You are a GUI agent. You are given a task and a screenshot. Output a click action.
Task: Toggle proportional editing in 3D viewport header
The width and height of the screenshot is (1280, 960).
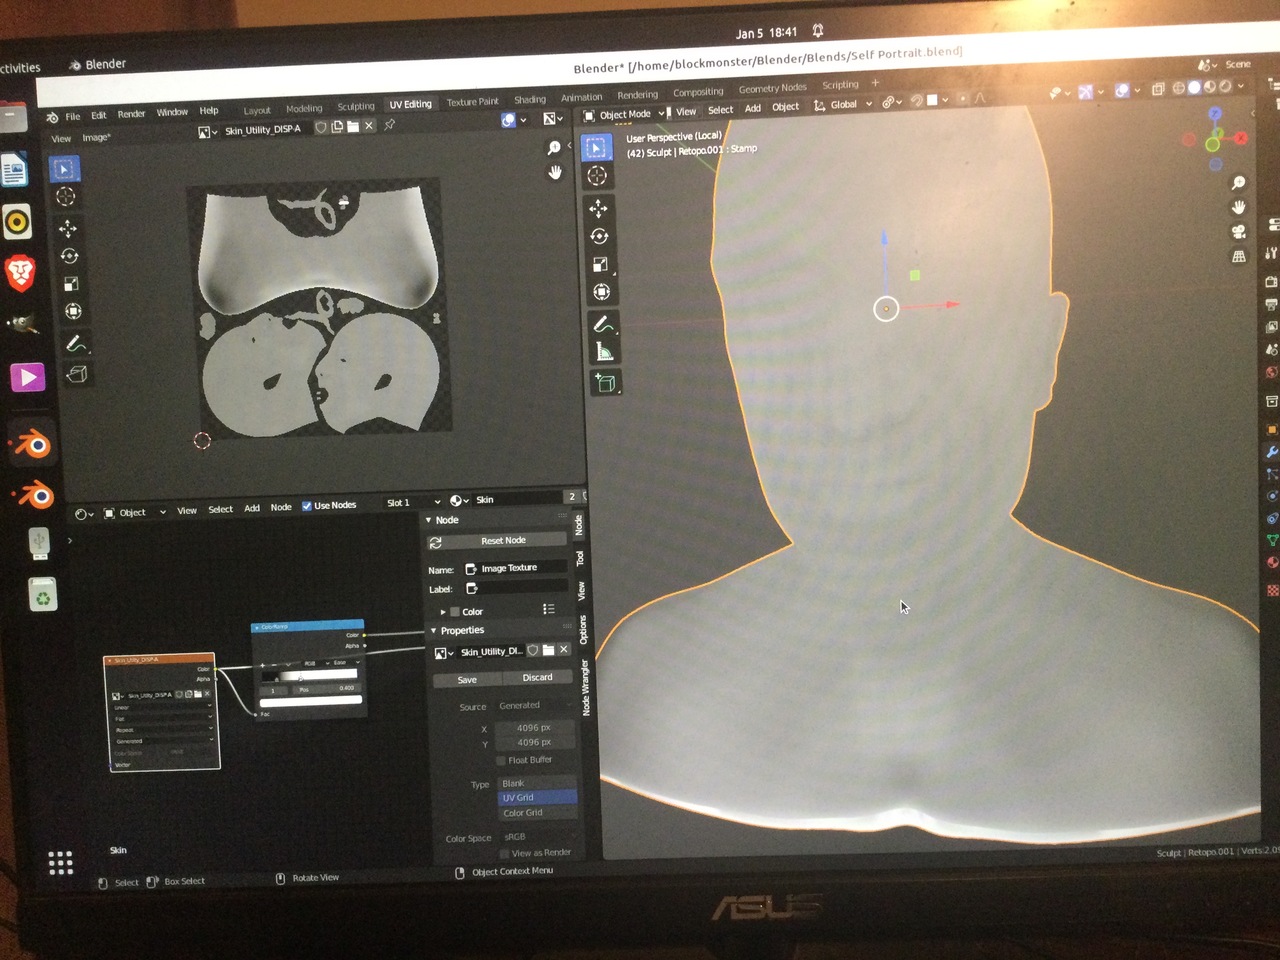coord(962,99)
